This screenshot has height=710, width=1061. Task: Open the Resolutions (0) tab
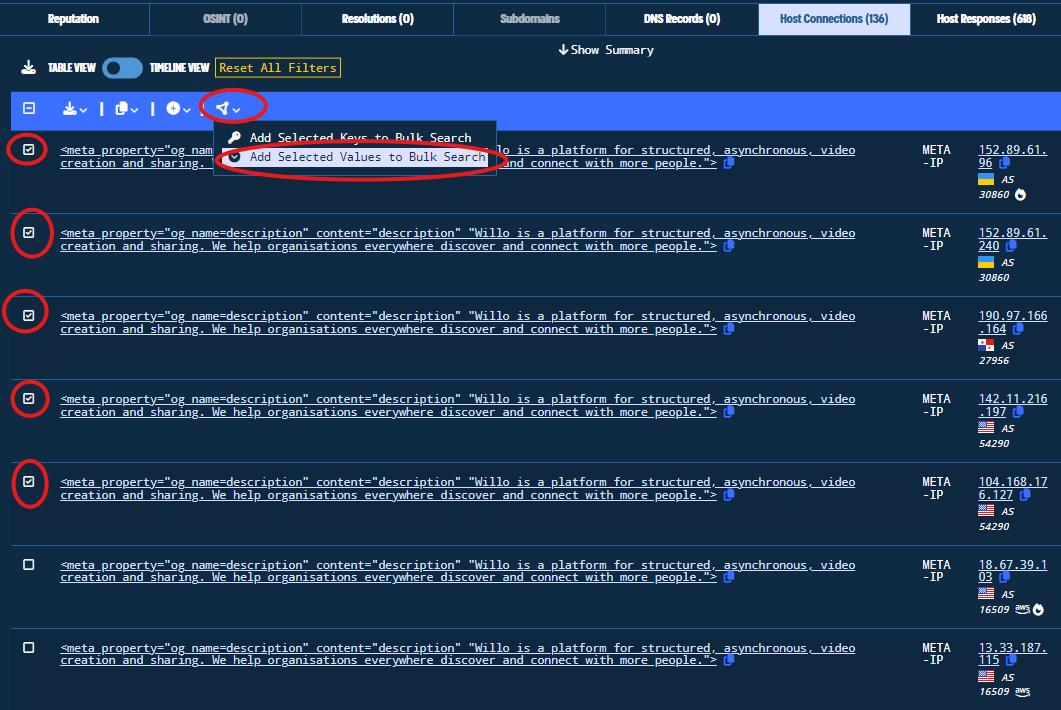(x=378, y=19)
